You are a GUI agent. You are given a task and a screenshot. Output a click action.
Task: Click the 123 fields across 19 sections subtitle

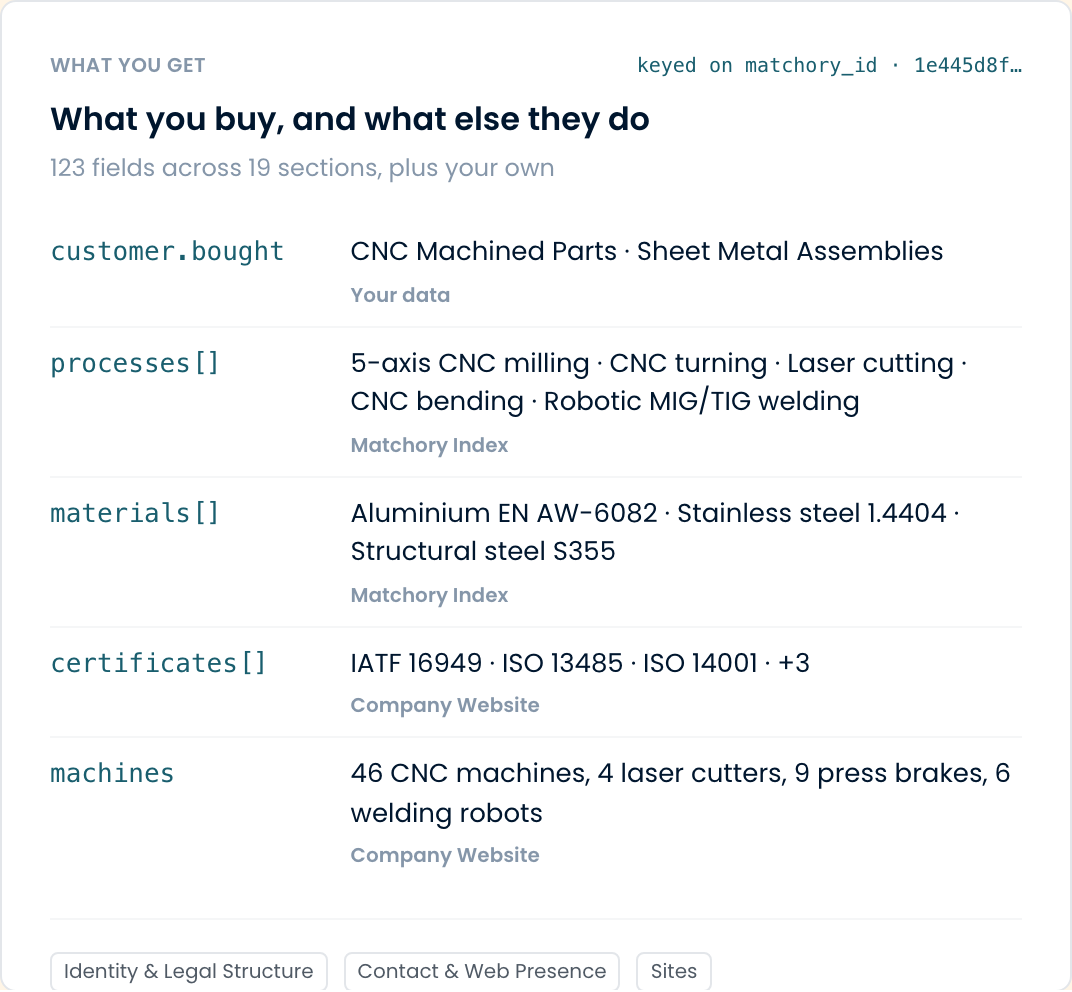pos(302,167)
